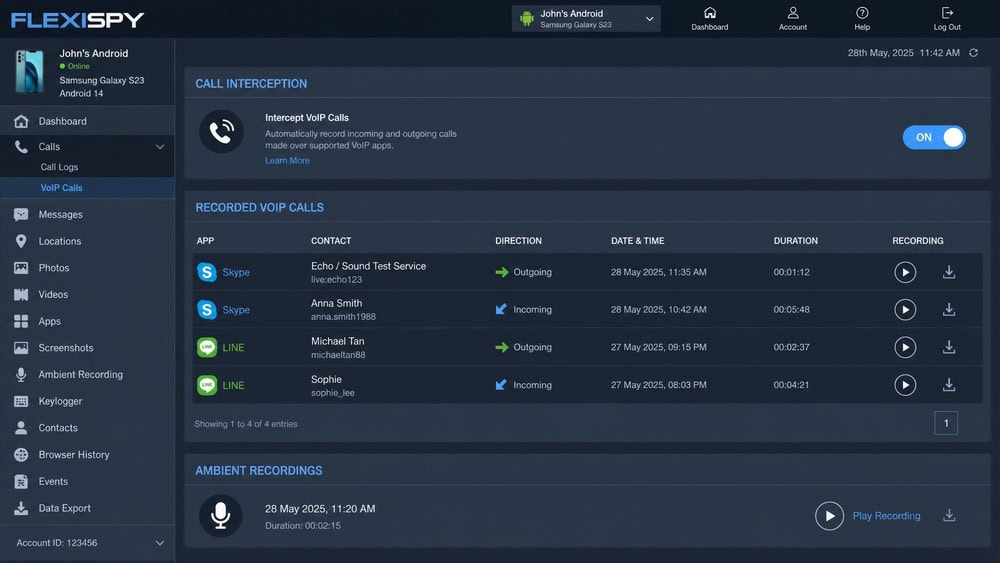Select the contact name Anna Smith
The height and width of the screenshot is (563, 1000).
[x=336, y=303]
